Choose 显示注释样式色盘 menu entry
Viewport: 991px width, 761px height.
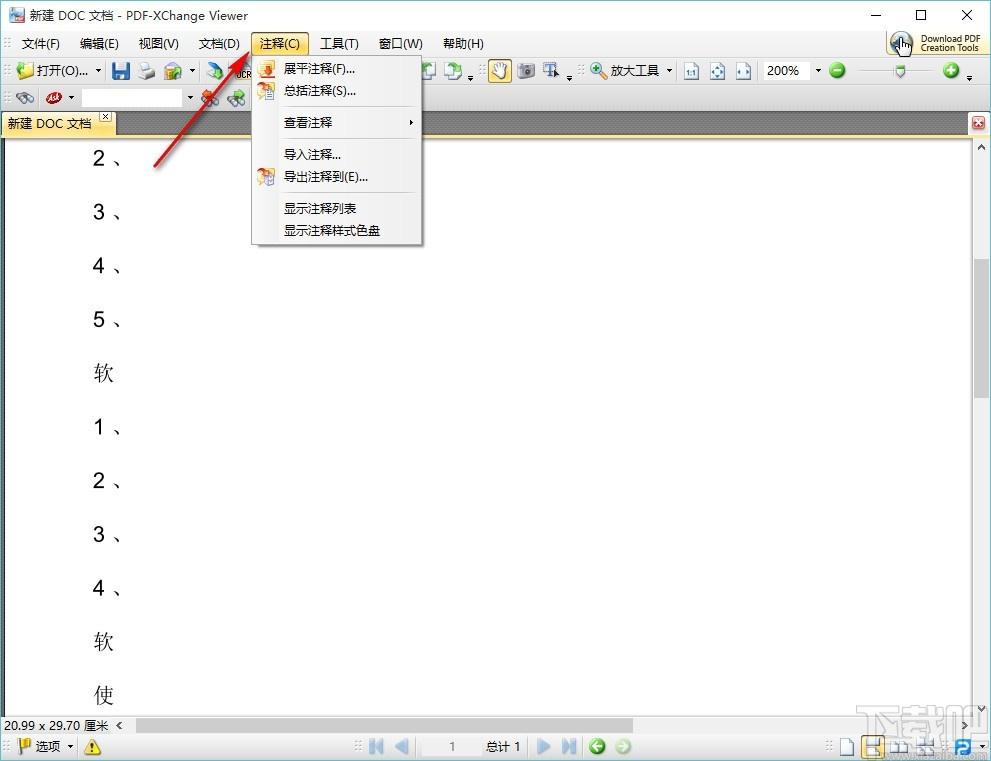(337, 231)
